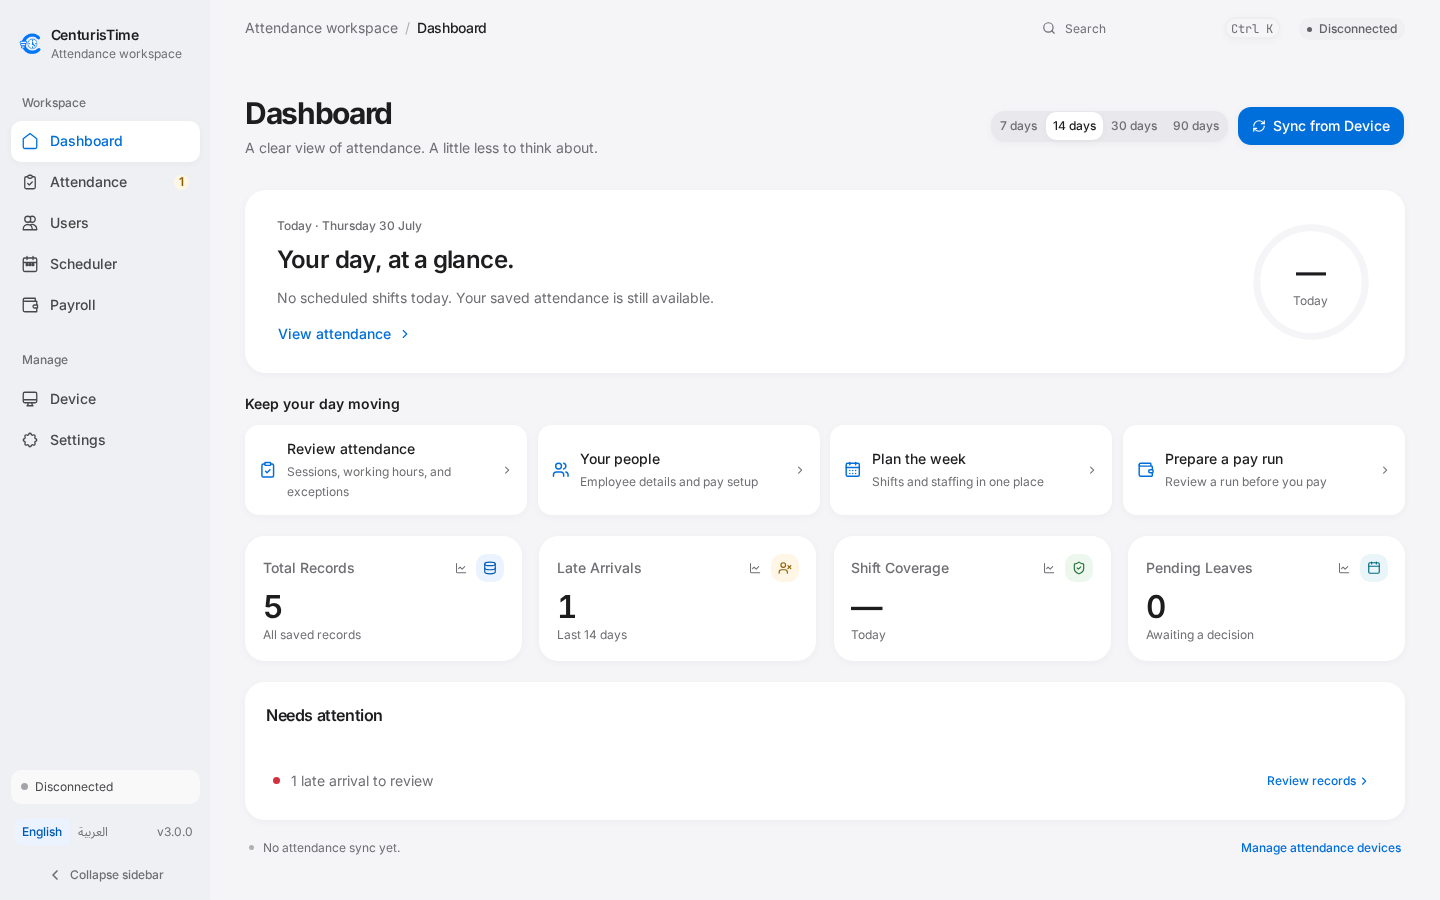1440x900 pixels.
Task: Open the Review records link
Action: pos(1317,781)
